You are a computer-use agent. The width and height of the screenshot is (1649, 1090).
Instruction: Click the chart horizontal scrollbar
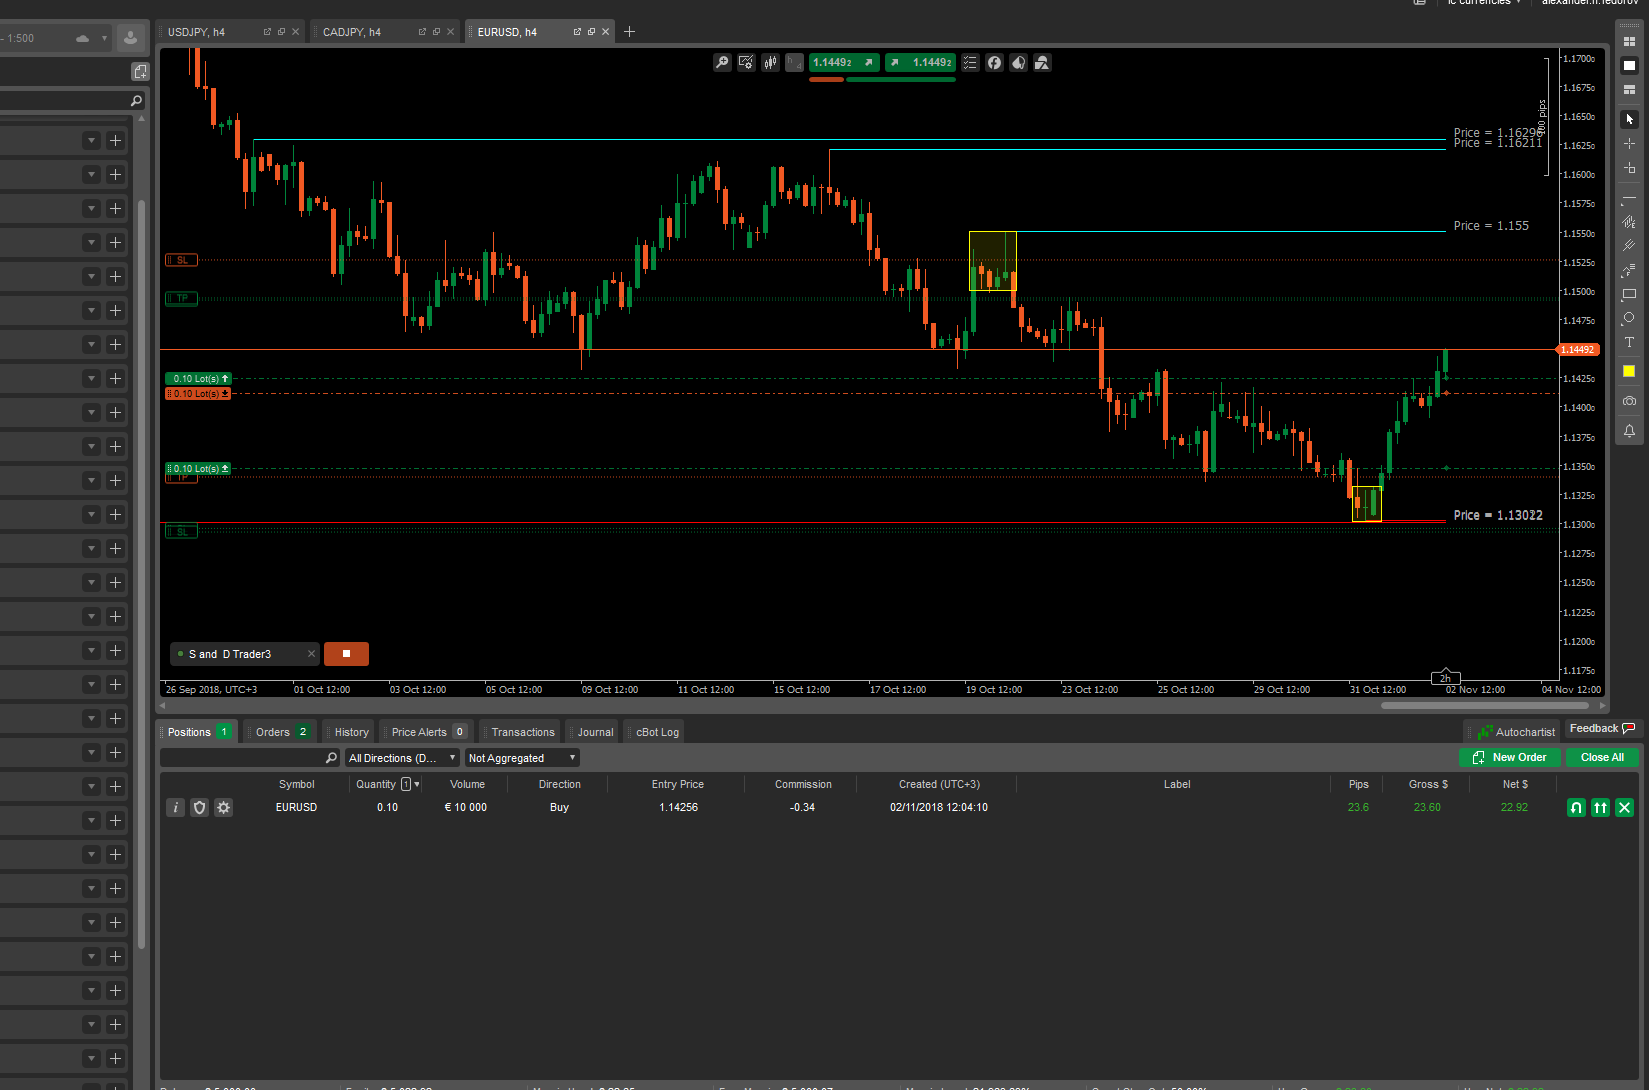tap(1484, 705)
